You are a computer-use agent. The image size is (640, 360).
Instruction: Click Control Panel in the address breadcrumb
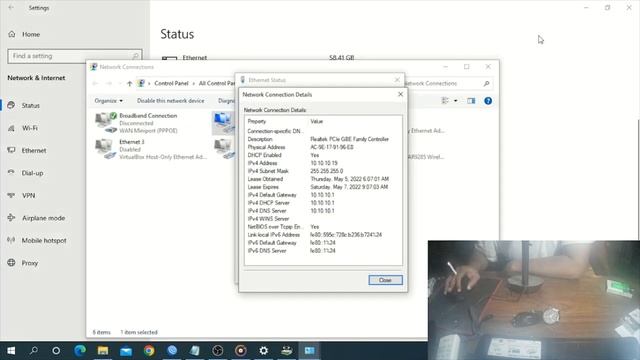171,83
